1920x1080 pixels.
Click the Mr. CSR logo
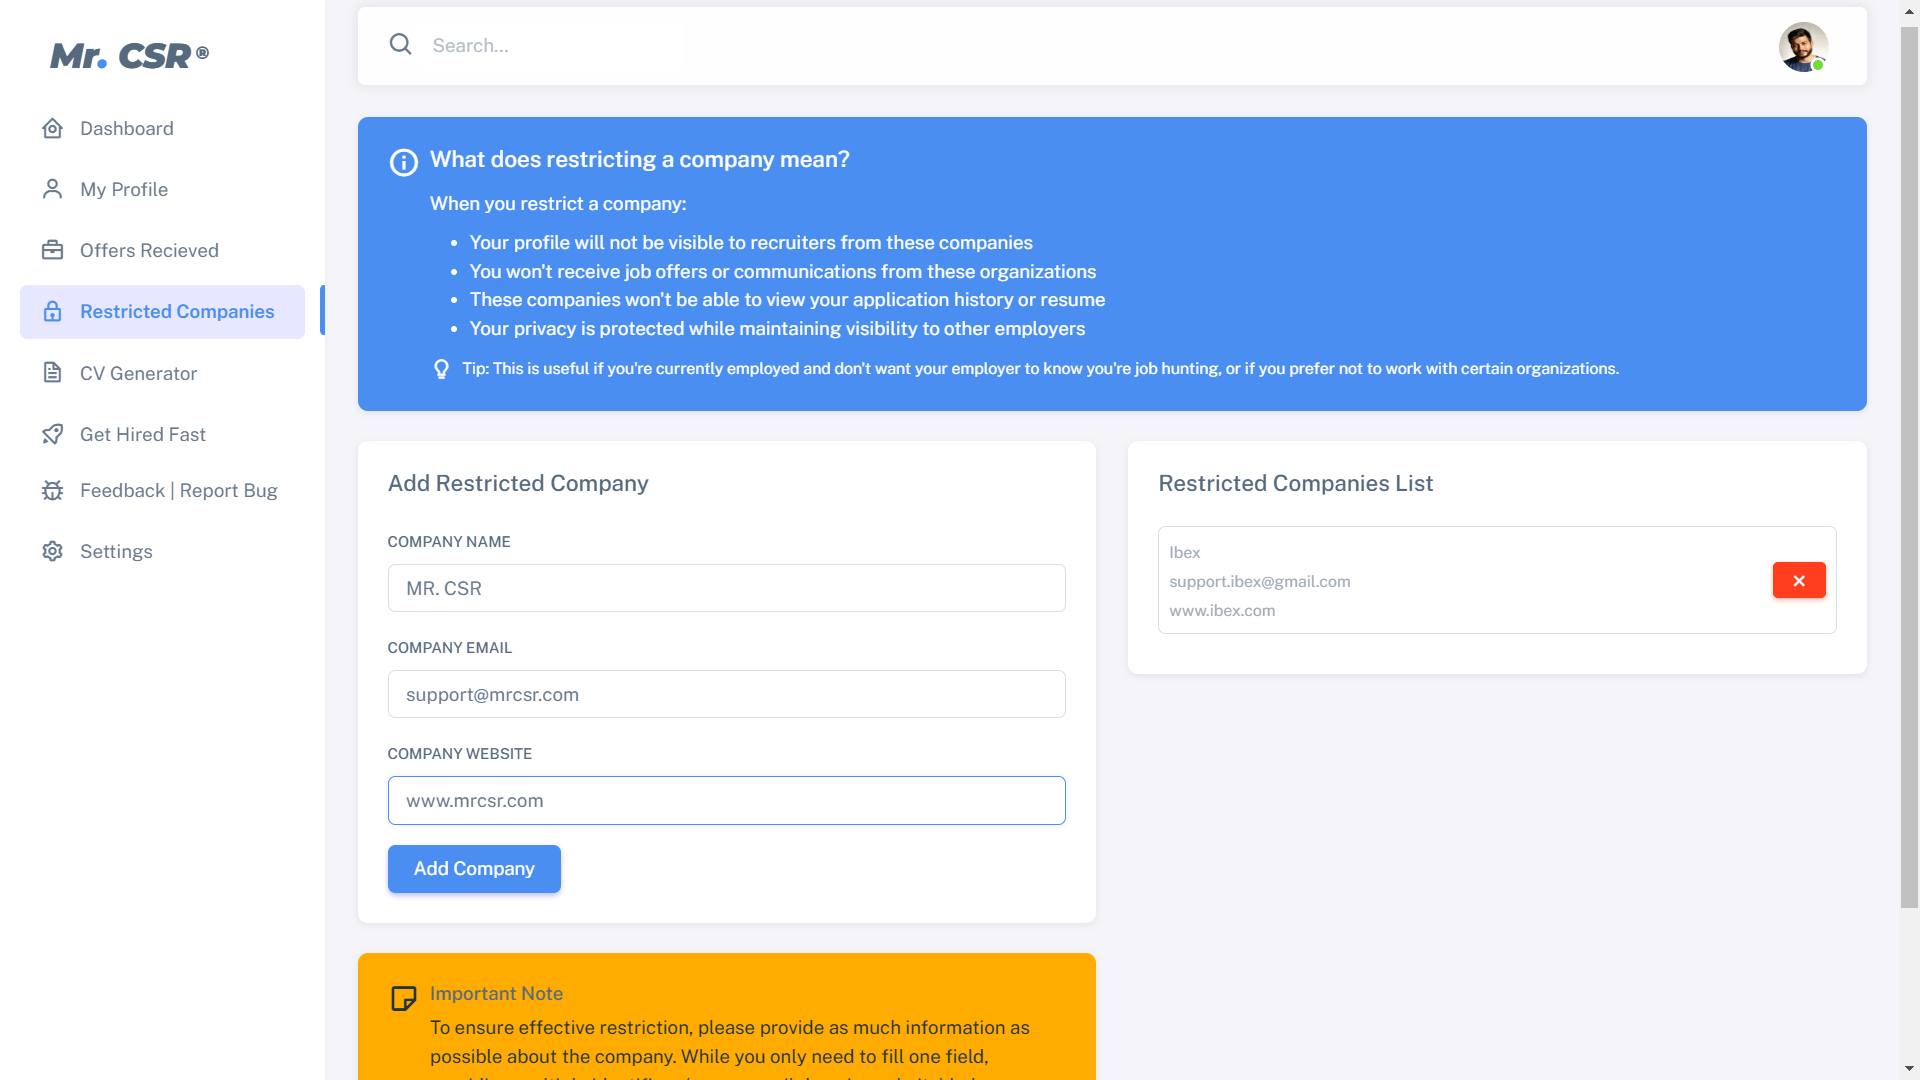coord(129,56)
